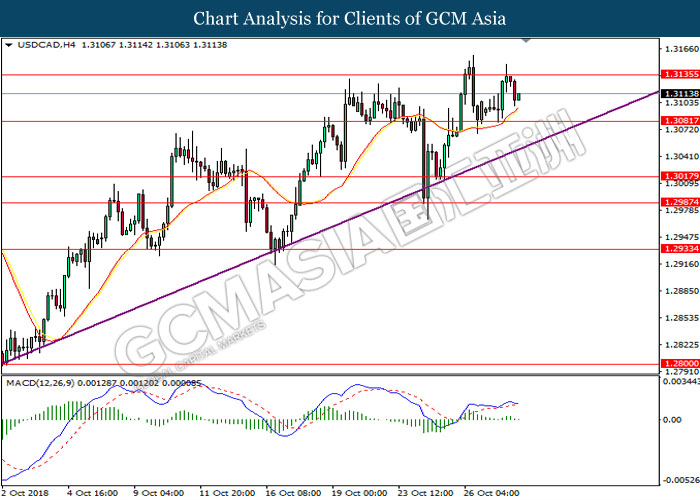
Task: Click the Chart Analysis for Clients title
Action: click(x=350, y=19)
